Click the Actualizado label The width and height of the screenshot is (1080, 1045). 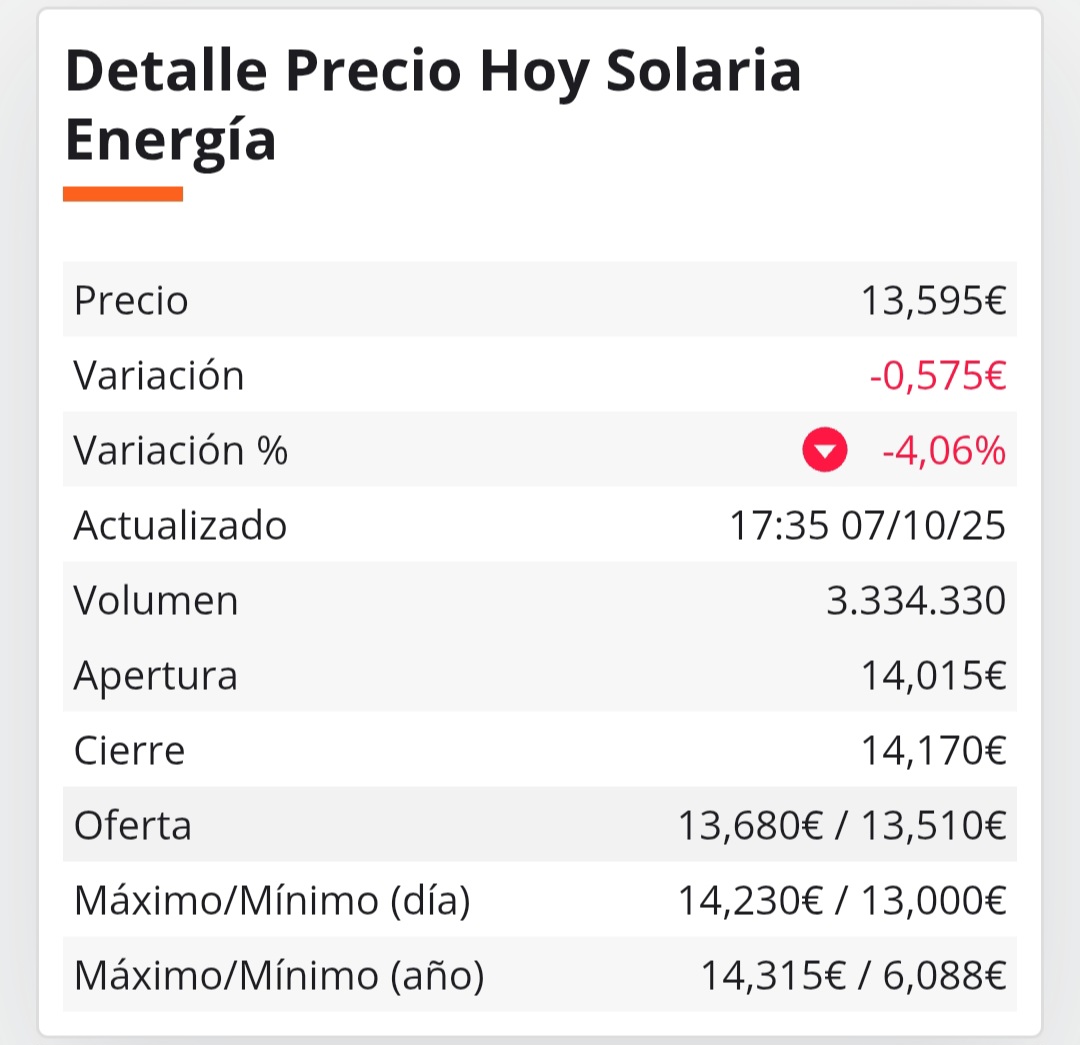180,526
